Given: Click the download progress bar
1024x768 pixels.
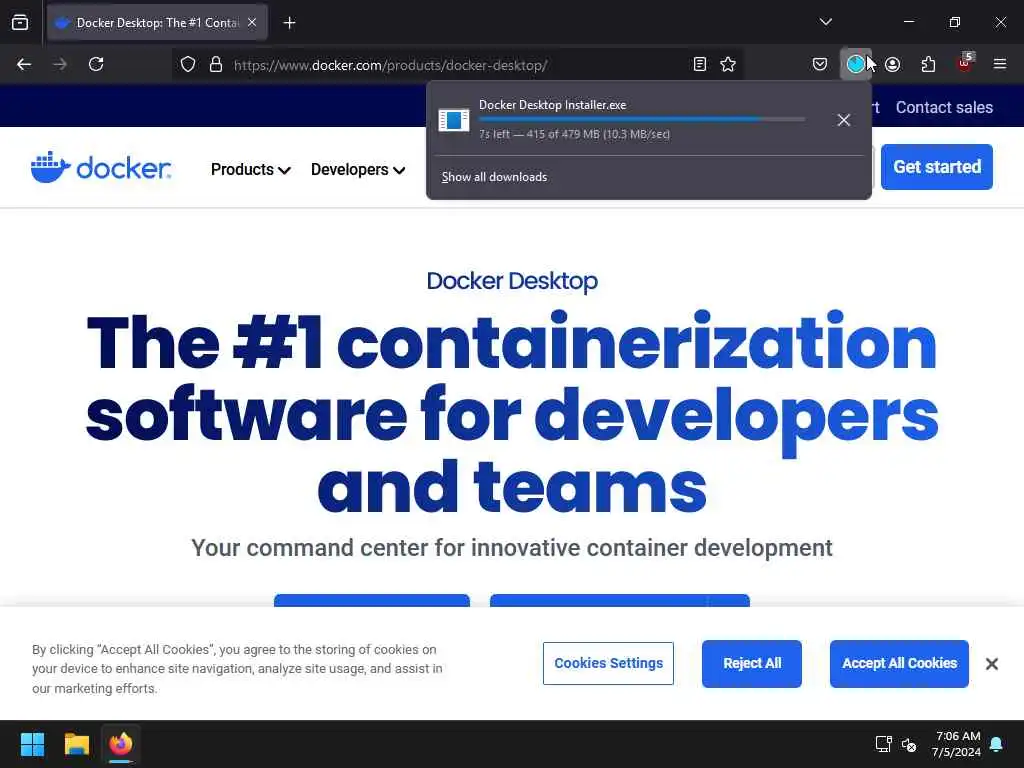Looking at the screenshot, I should point(641,120).
